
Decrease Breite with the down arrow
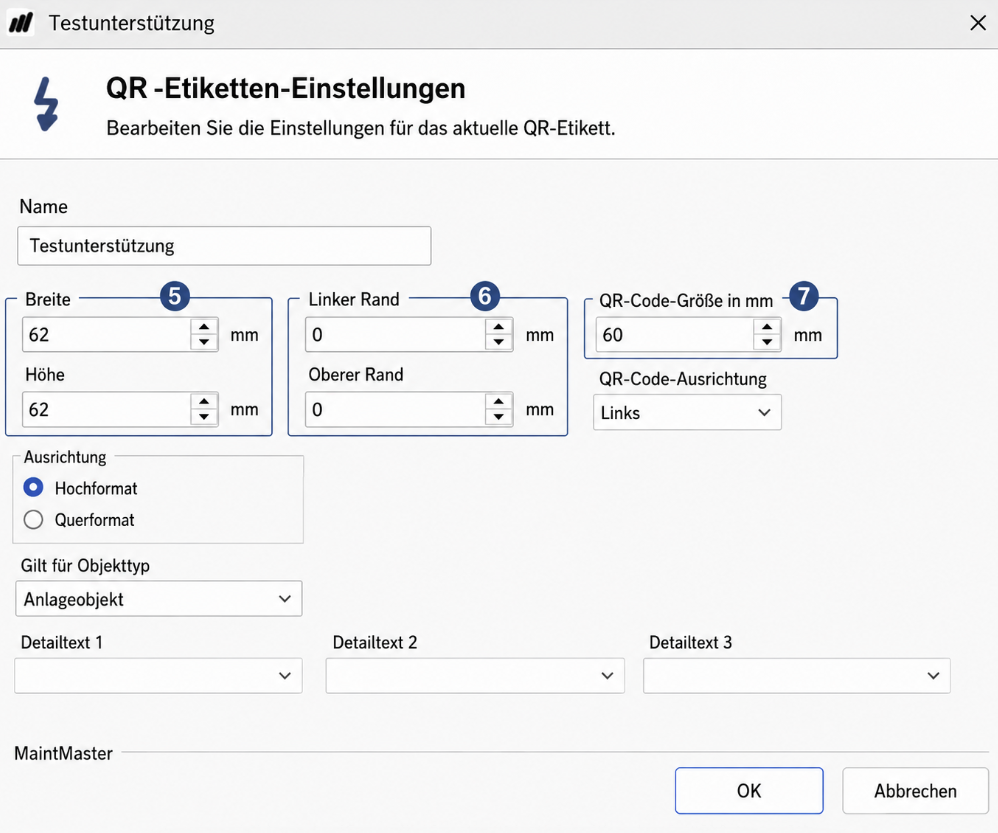[204, 342]
